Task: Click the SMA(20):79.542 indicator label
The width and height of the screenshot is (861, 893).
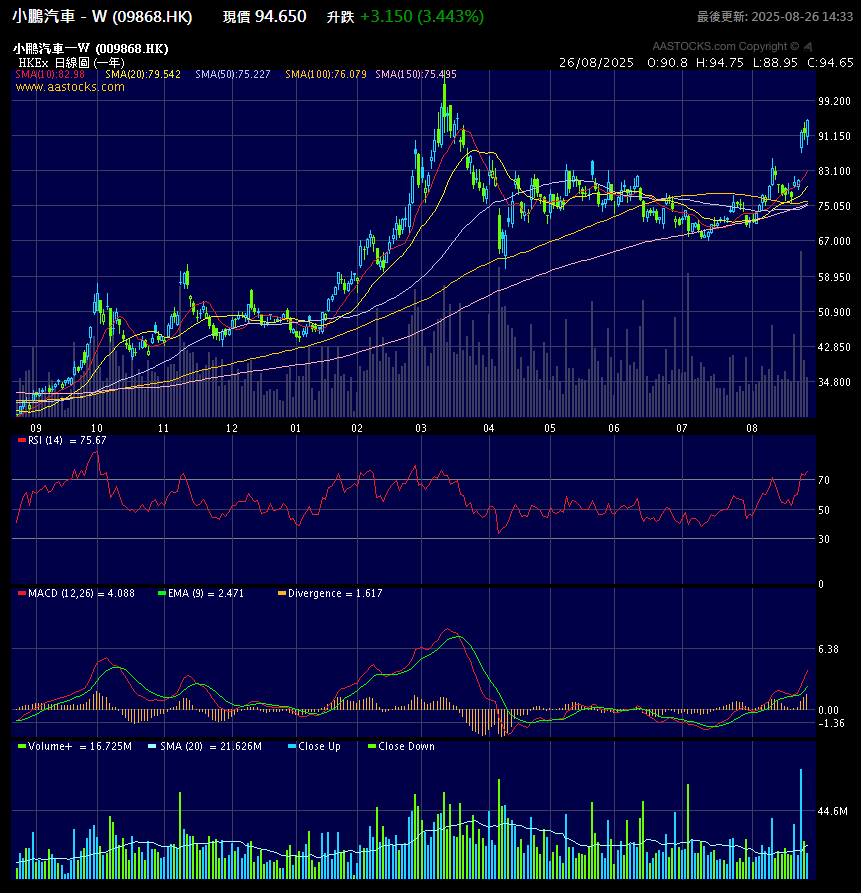Action: point(143,74)
